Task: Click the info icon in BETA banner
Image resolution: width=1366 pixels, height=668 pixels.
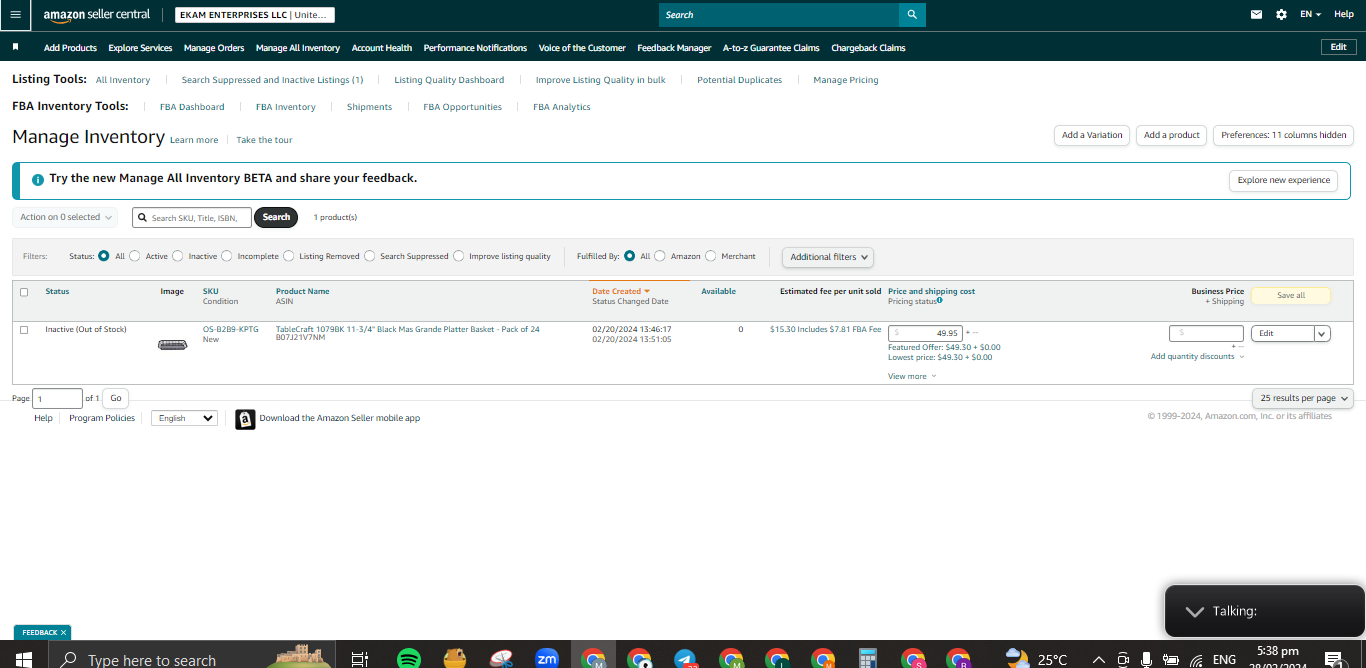Action: point(38,180)
